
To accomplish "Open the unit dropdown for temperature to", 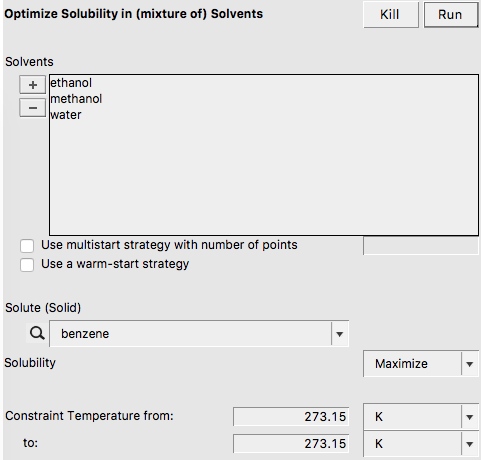I will [421, 444].
